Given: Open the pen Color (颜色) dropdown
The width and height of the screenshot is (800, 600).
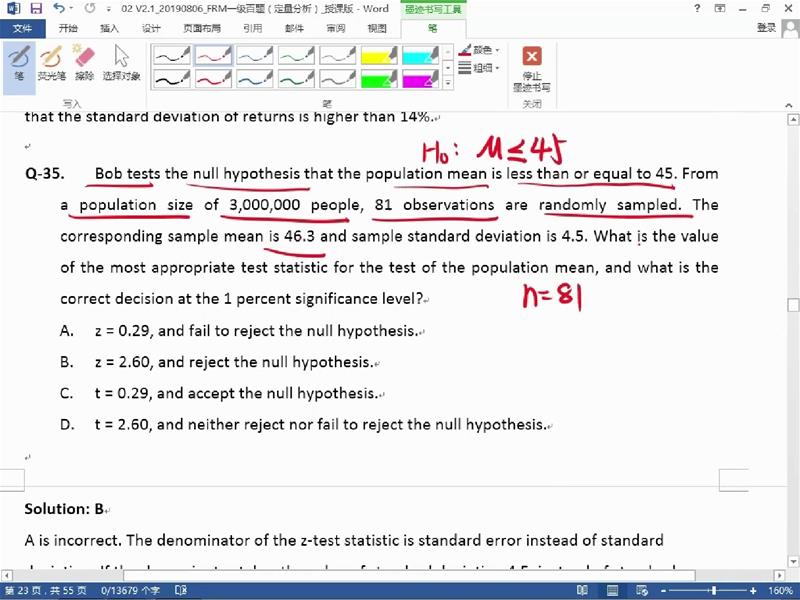Looking at the screenshot, I should pyautogui.click(x=486, y=50).
